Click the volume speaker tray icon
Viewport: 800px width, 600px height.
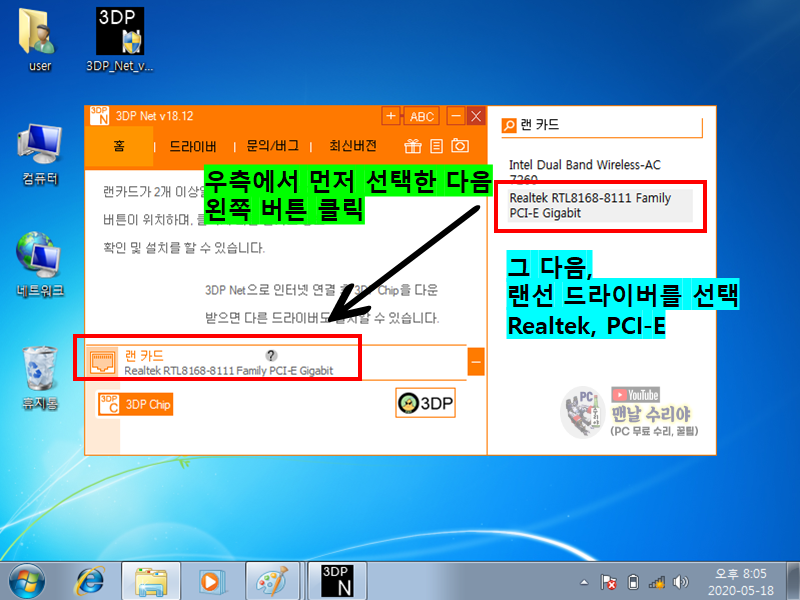pos(680,582)
